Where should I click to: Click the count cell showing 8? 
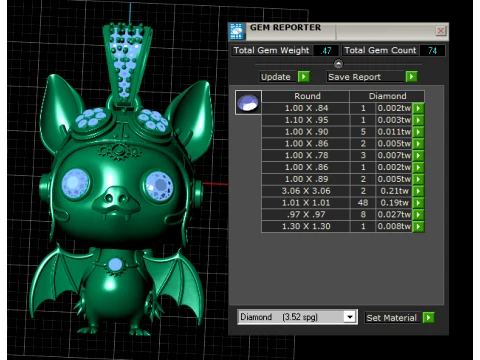[x=363, y=214]
